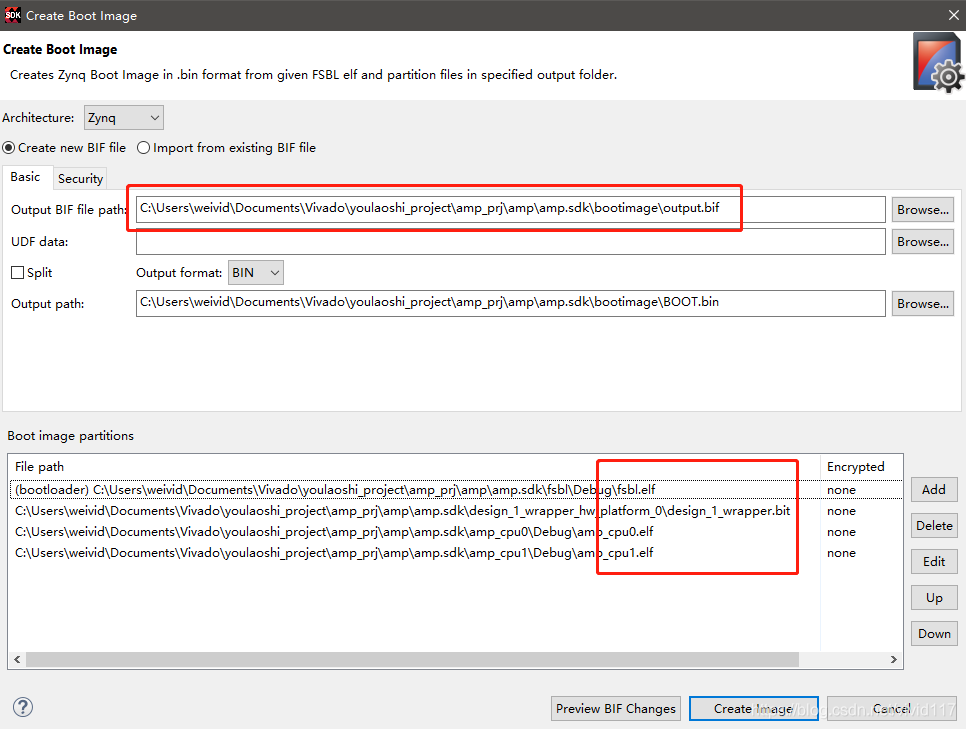Image resolution: width=966 pixels, height=729 pixels.
Task: Browse for Output path BOOT.bin
Action: click(x=922, y=304)
